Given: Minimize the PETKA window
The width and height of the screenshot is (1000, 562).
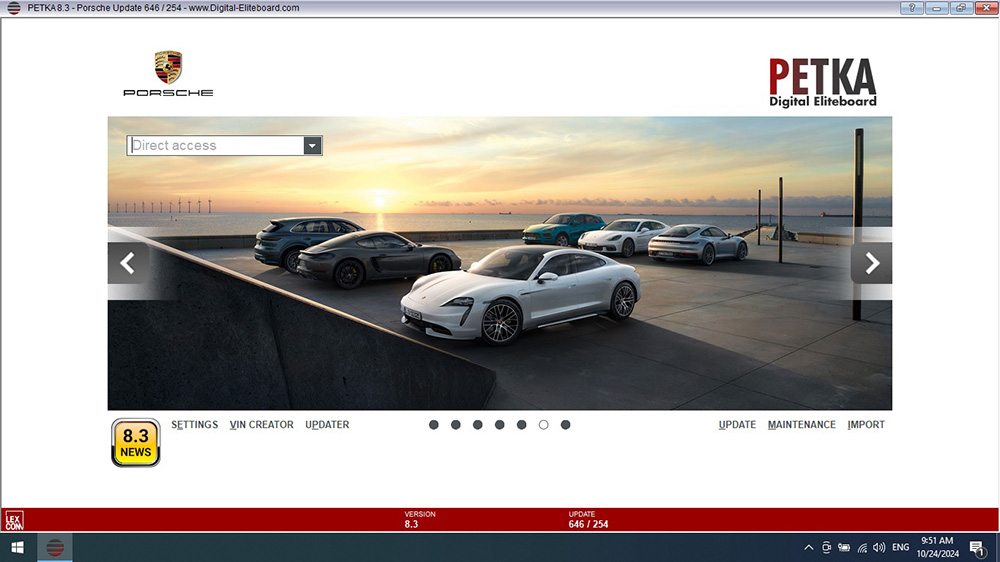Looking at the screenshot, I should coord(936,8).
